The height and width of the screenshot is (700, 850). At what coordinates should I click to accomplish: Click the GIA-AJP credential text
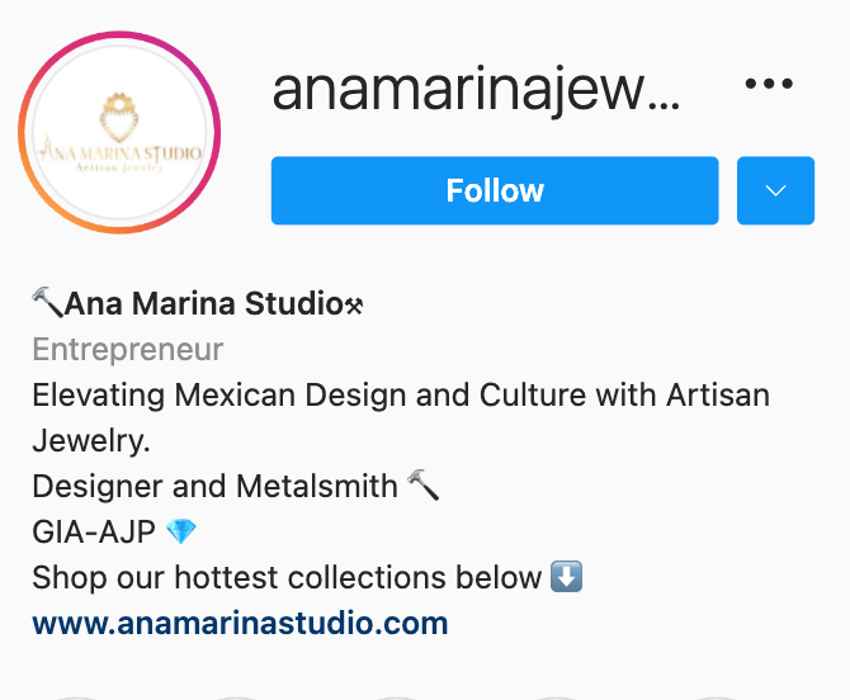click(94, 531)
